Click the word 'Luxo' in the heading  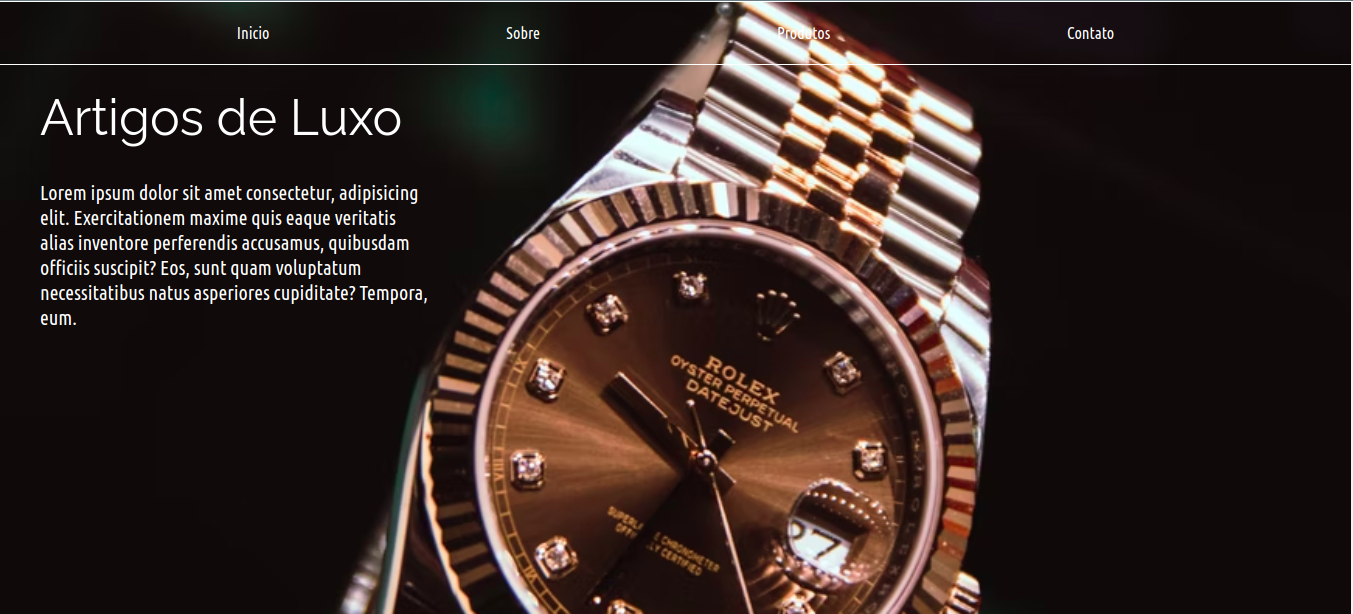pos(346,117)
